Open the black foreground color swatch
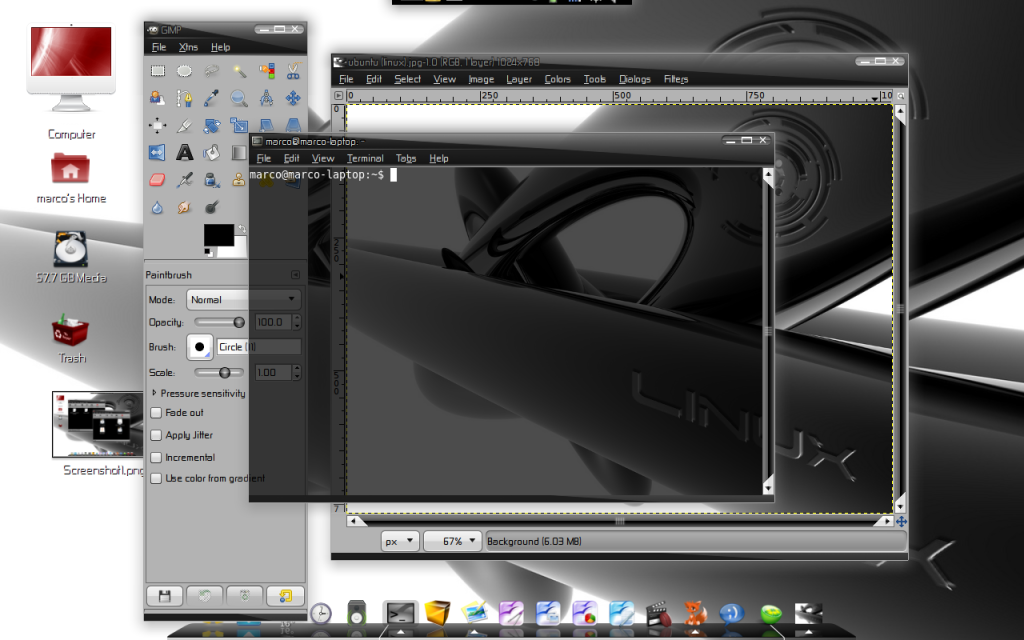The image size is (1024, 640). 219,235
